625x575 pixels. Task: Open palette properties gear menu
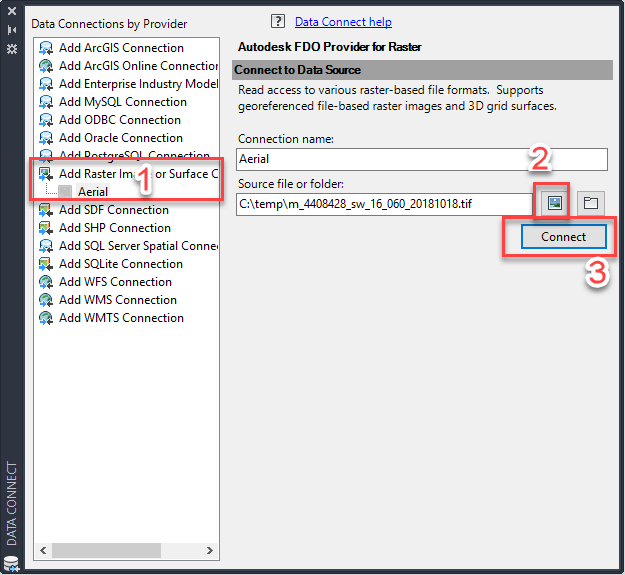tap(12, 49)
